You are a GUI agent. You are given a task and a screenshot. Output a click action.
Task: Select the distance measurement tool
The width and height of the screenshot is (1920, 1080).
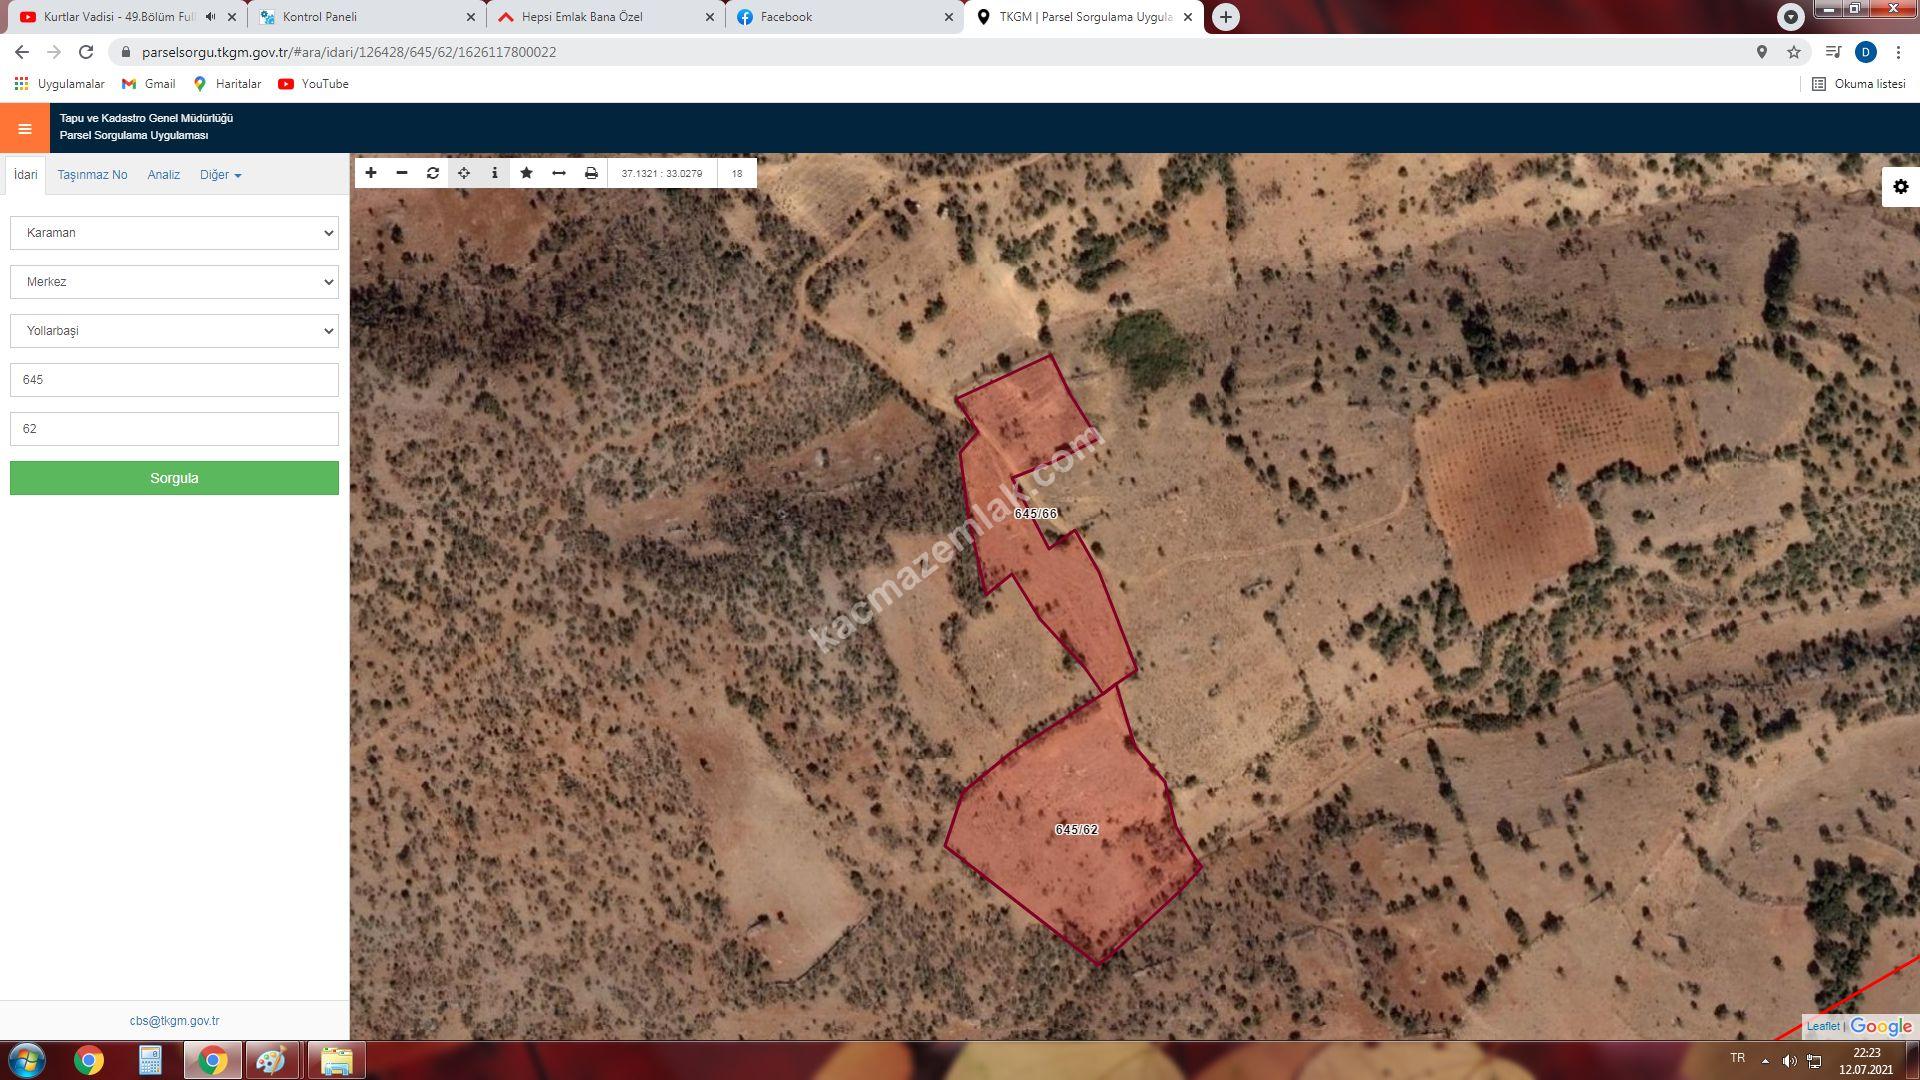pos(559,173)
